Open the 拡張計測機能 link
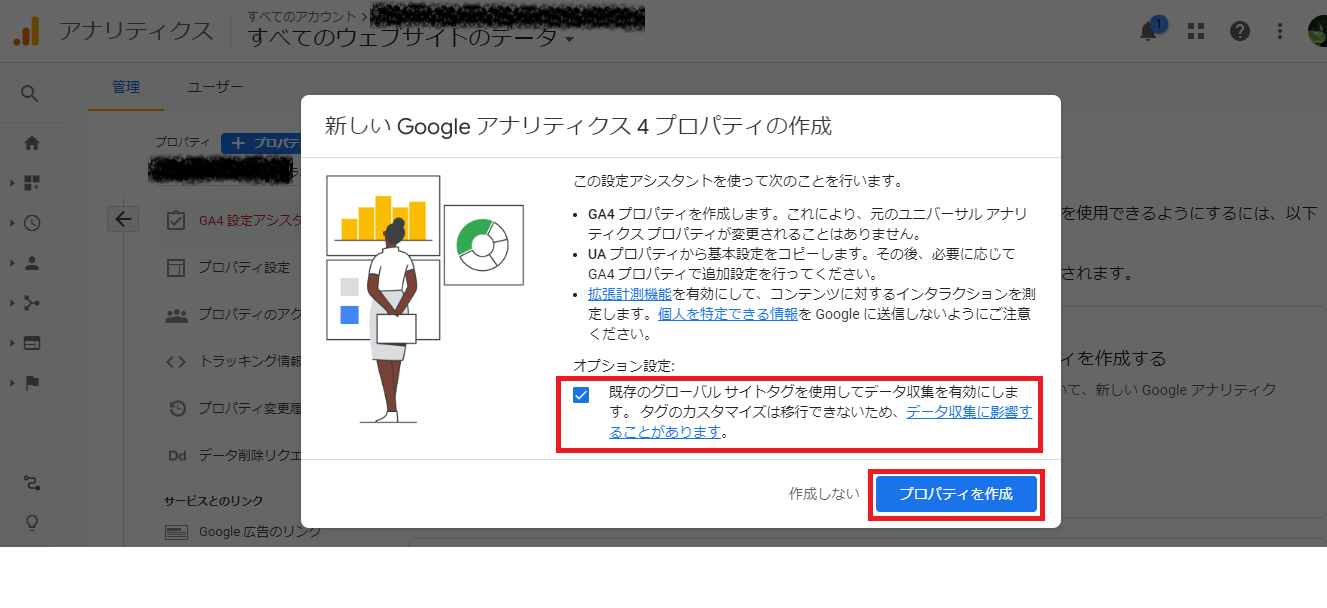This screenshot has height=608, width=1327. click(x=630, y=294)
